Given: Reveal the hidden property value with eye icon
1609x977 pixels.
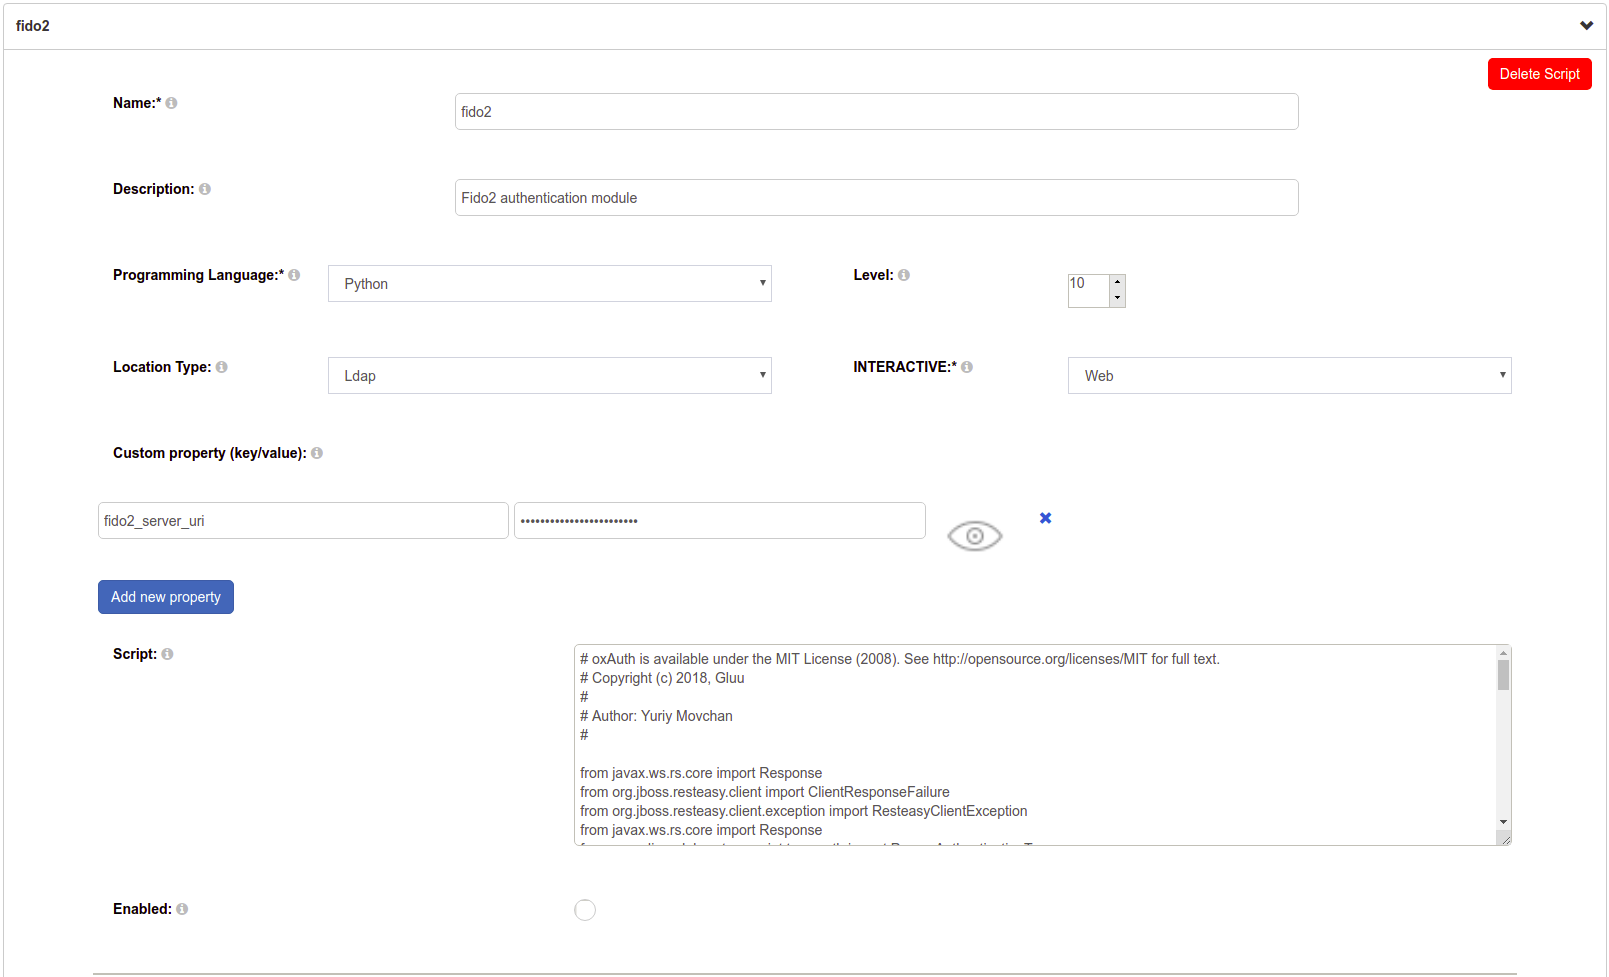Looking at the screenshot, I should pos(974,535).
